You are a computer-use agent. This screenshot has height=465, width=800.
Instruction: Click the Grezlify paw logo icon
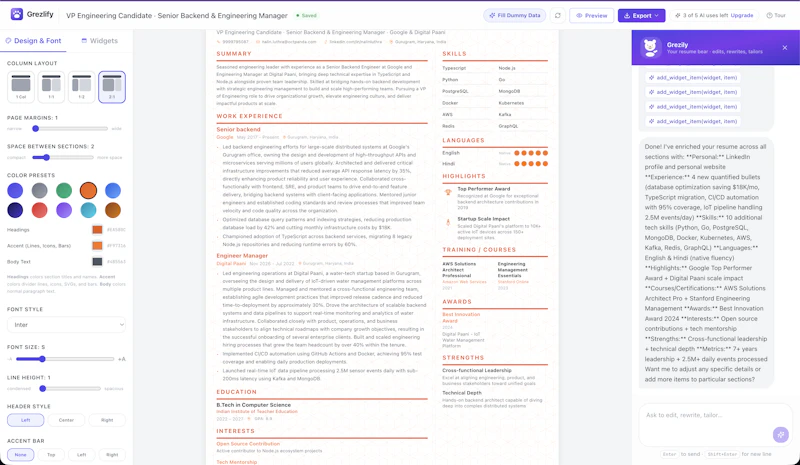pos(17,14)
